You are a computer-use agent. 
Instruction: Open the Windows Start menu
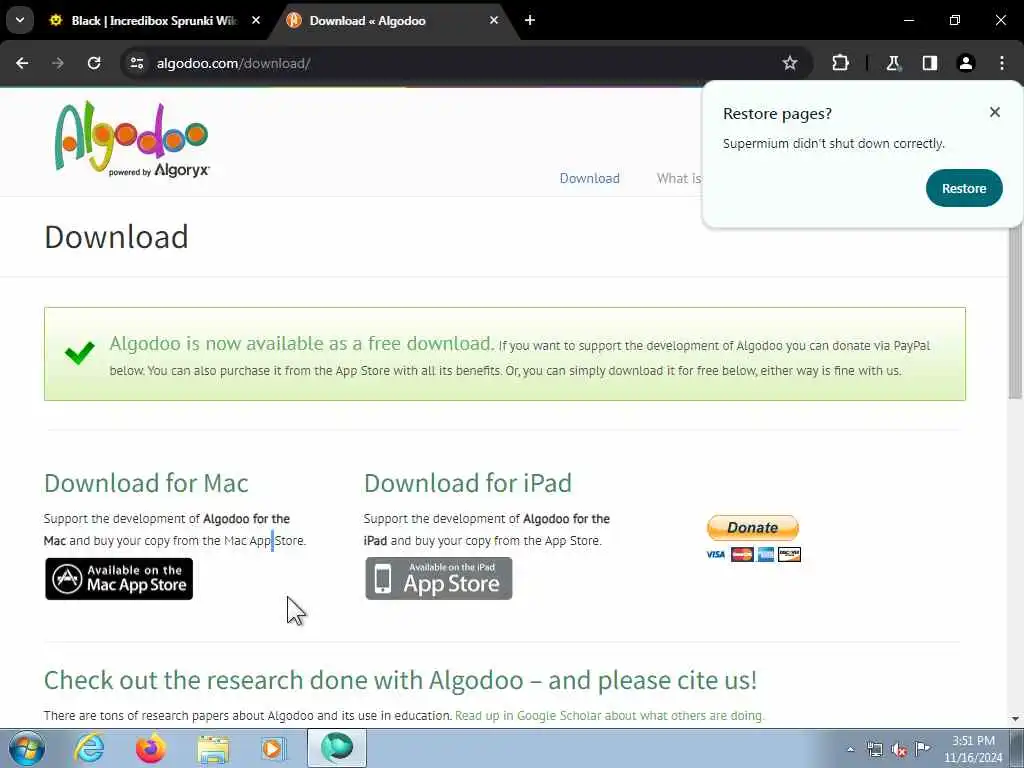pos(27,748)
